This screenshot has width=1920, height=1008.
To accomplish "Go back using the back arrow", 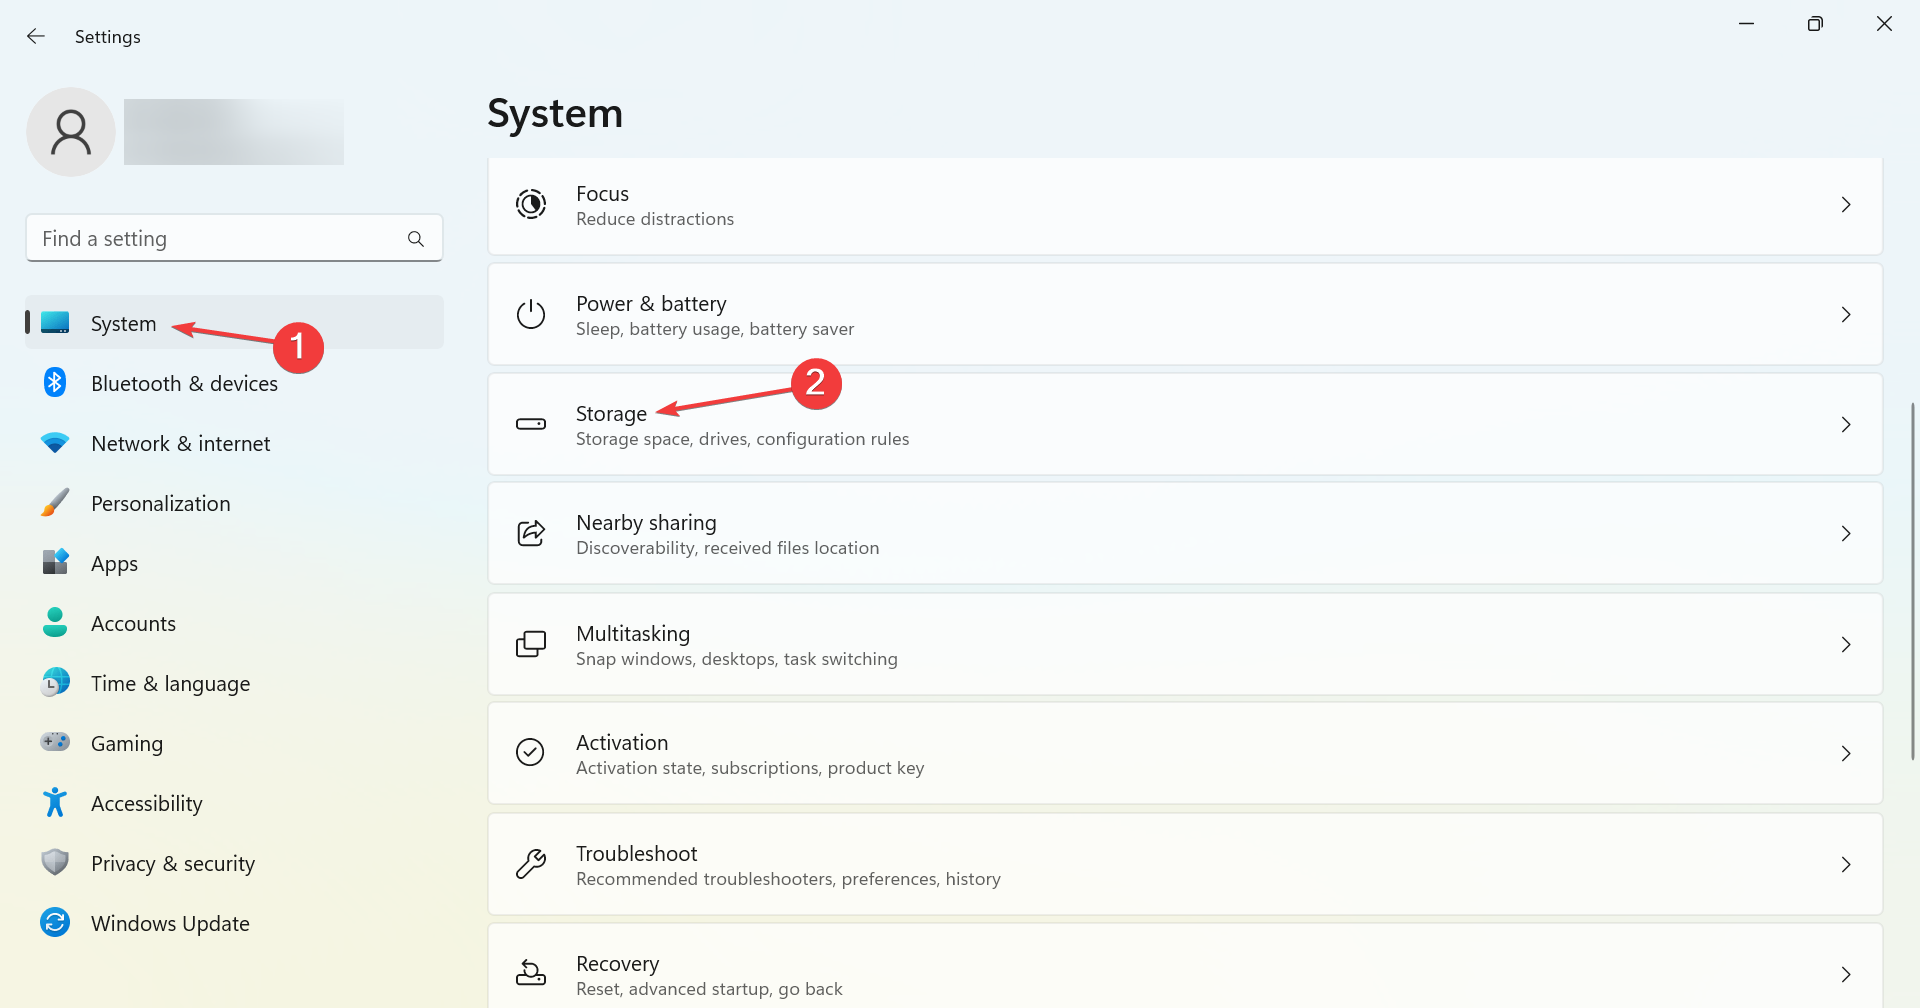I will (x=36, y=37).
